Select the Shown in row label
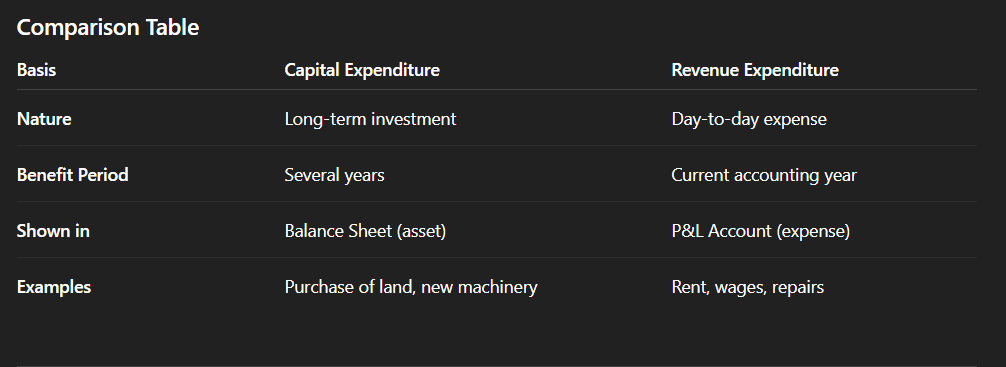The width and height of the screenshot is (1006, 367). (x=53, y=231)
